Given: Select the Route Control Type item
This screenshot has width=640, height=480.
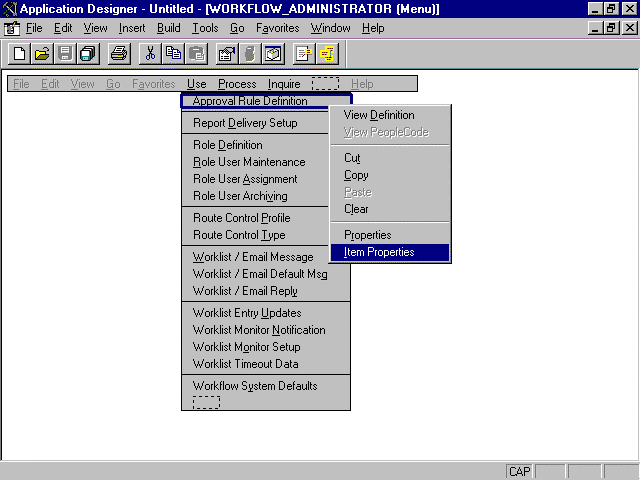Looking at the screenshot, I should [255, 235].
